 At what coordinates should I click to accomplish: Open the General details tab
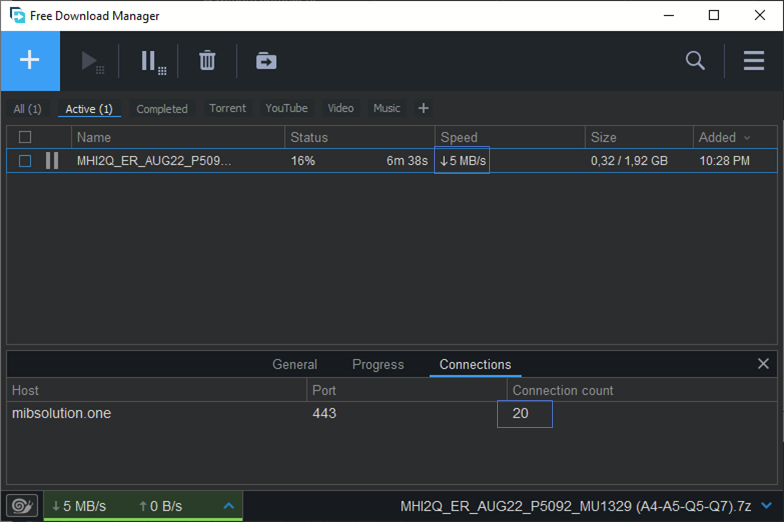[x=294, y=364]
